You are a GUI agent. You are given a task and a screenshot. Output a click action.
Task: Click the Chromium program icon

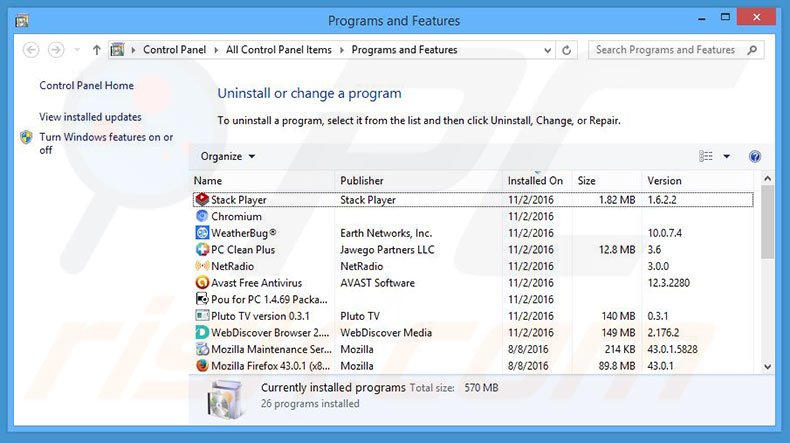pos(202,216)
